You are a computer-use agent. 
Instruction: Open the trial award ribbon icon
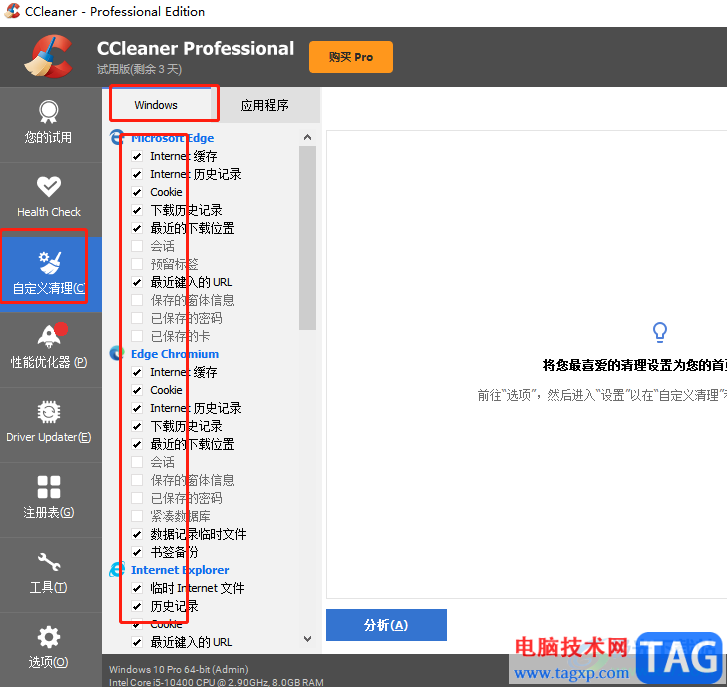pos(49,111)
